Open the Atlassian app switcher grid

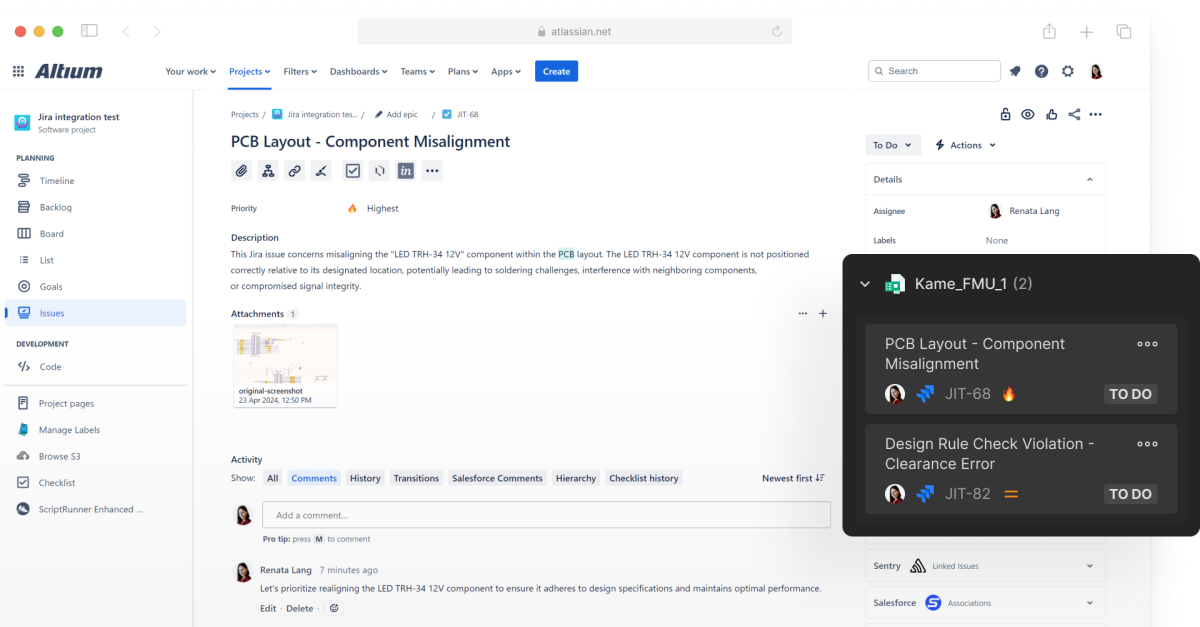click(17, 70)
